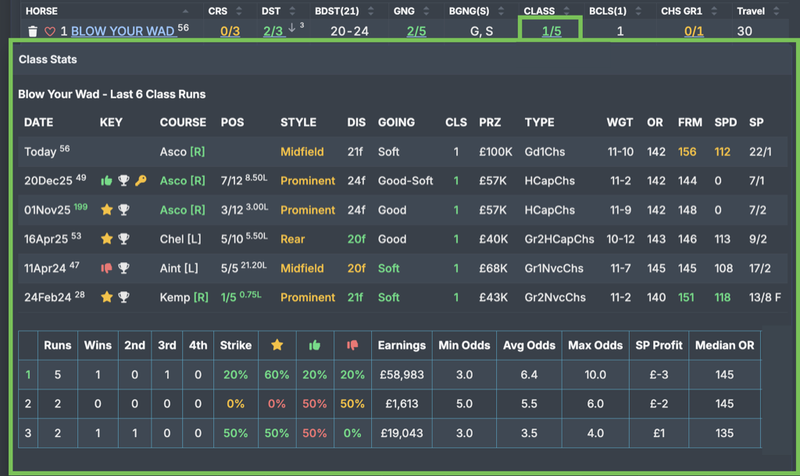Click the star column header in summary table

[x=278, y=346]
